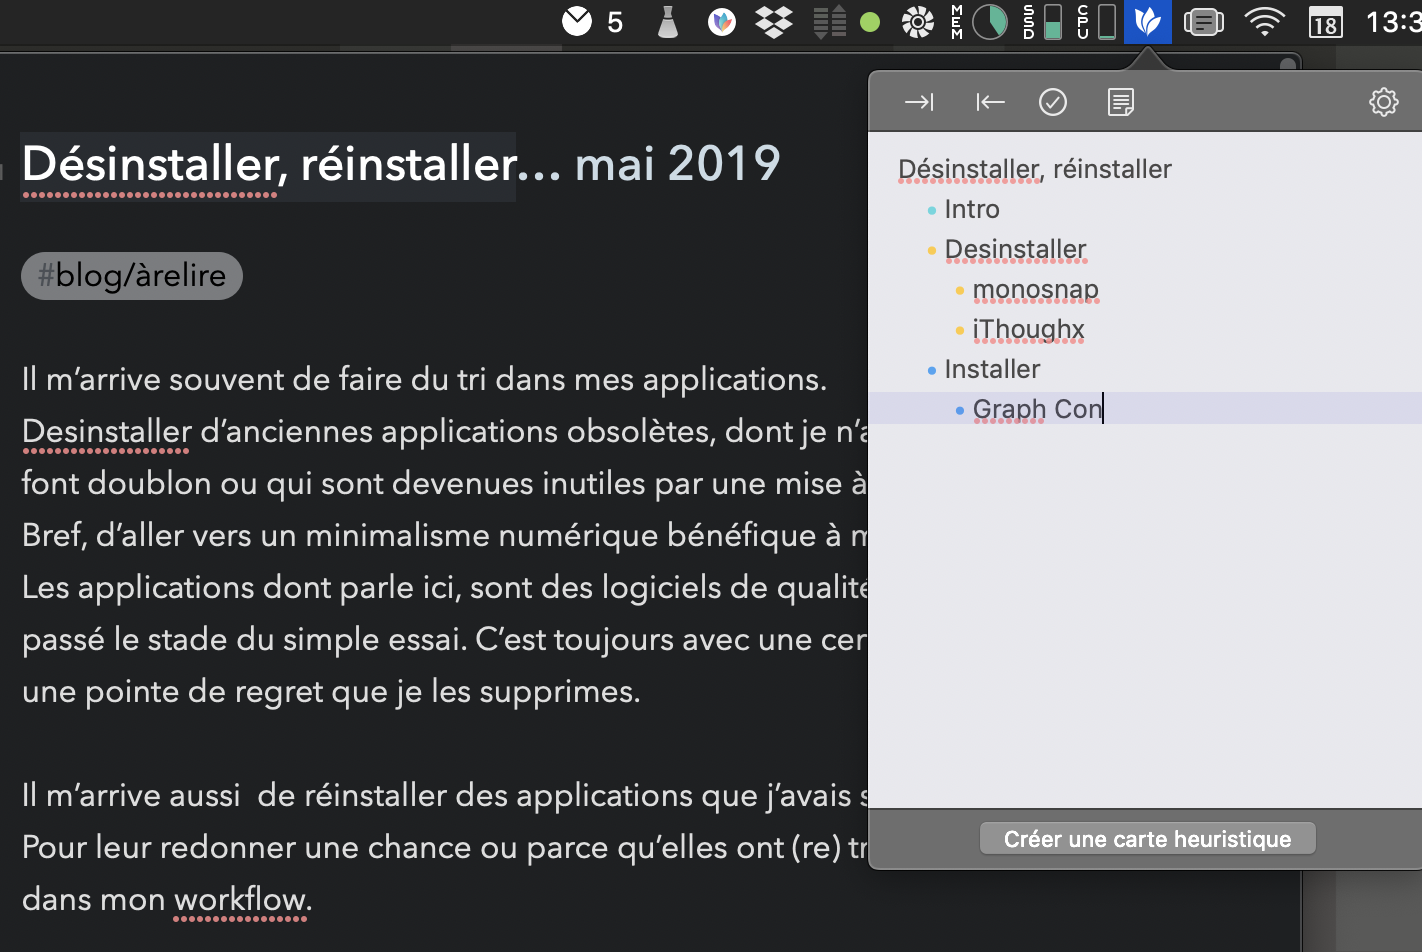The height and width of the screenshot is (952, 1422).
Task: Click the Désinstaller, réinstaller outline title
Action: pos(1035,169)
